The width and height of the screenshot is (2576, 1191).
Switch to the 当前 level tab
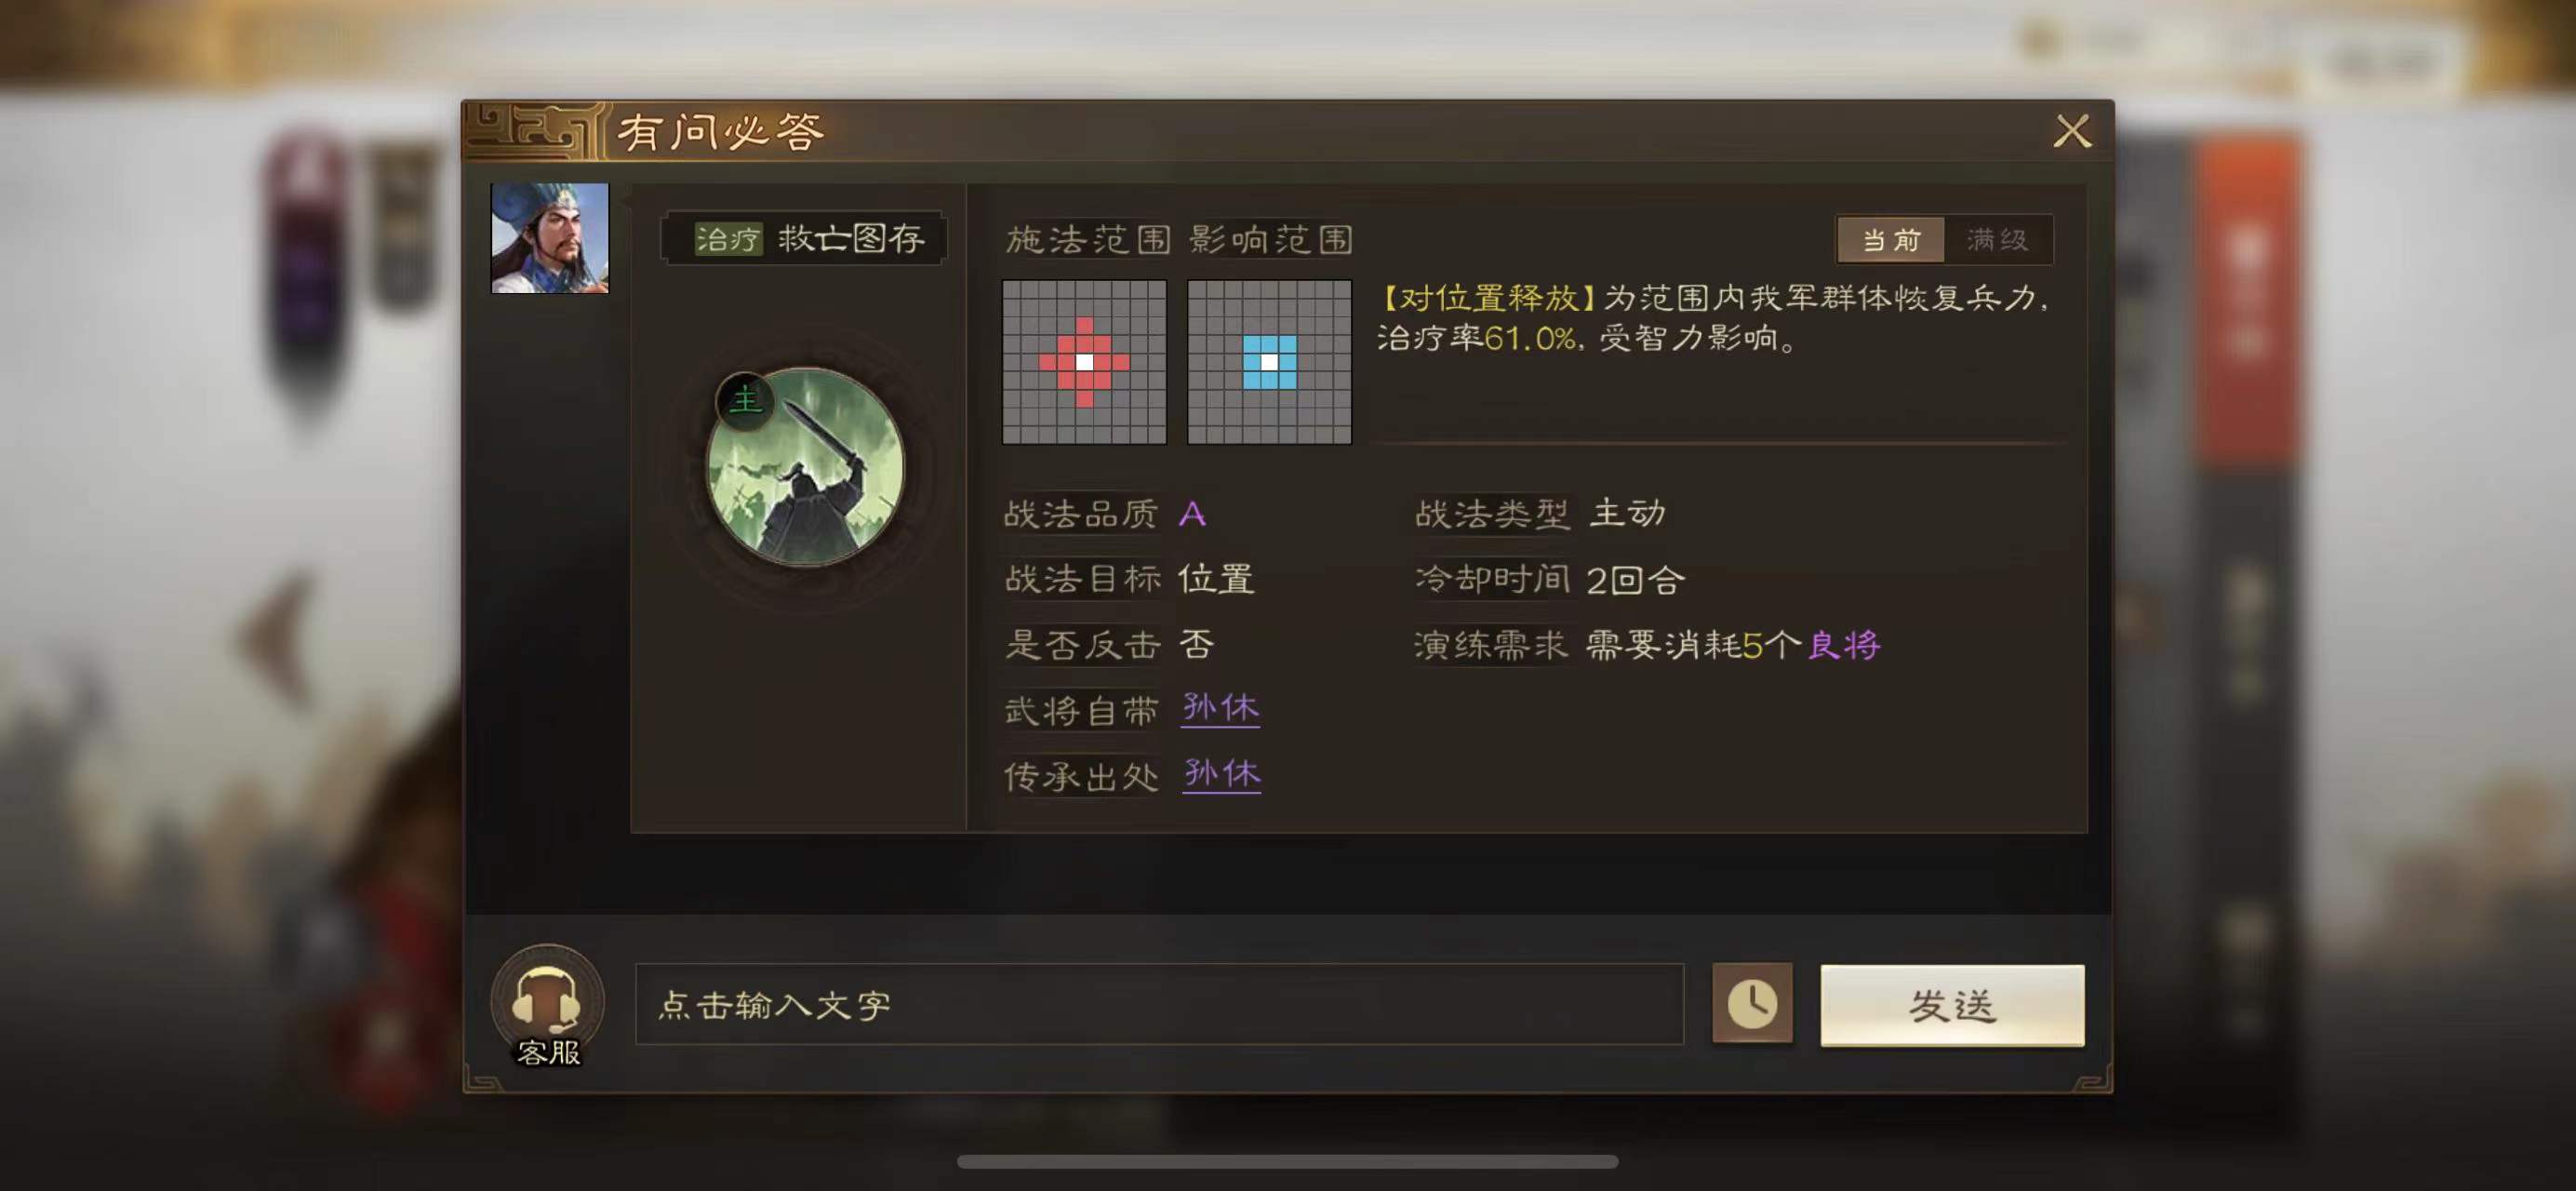[x=1891, y=240]
